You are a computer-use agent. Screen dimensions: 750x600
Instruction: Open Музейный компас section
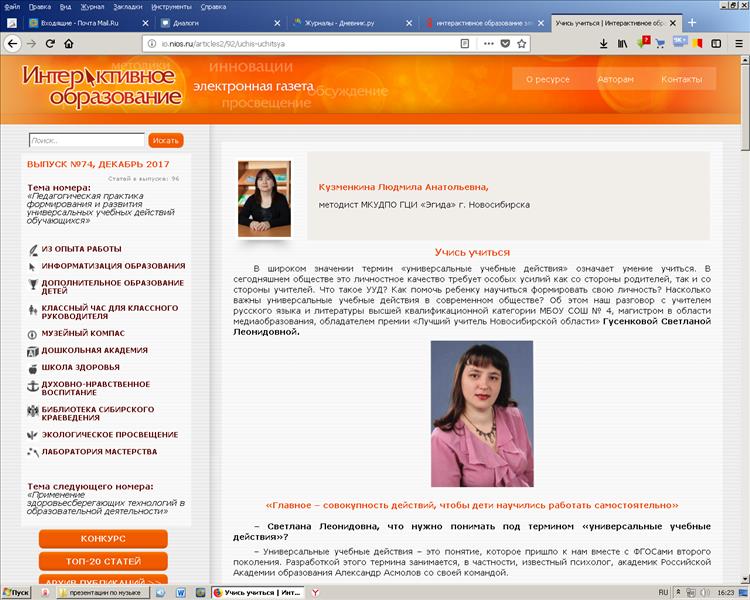[83, 333]
